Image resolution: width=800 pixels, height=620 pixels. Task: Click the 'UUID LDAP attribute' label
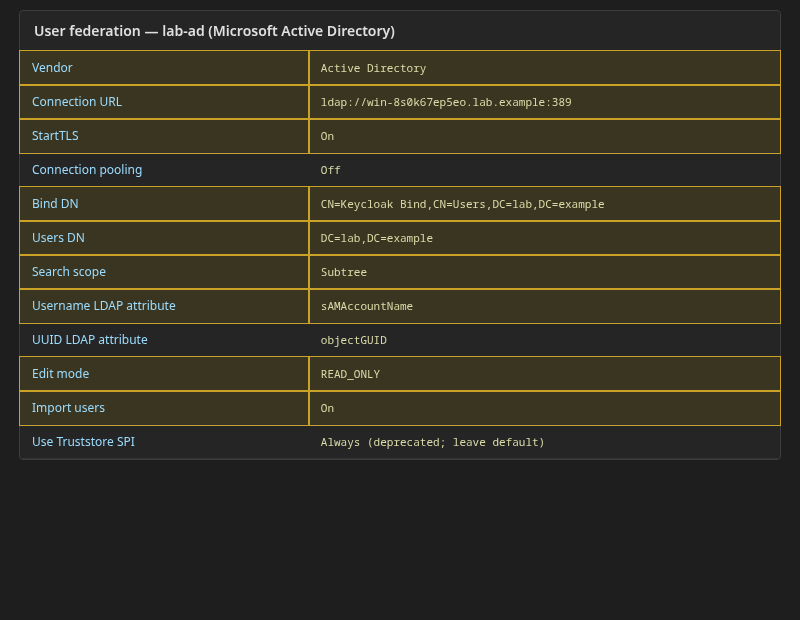pos(90,340)
